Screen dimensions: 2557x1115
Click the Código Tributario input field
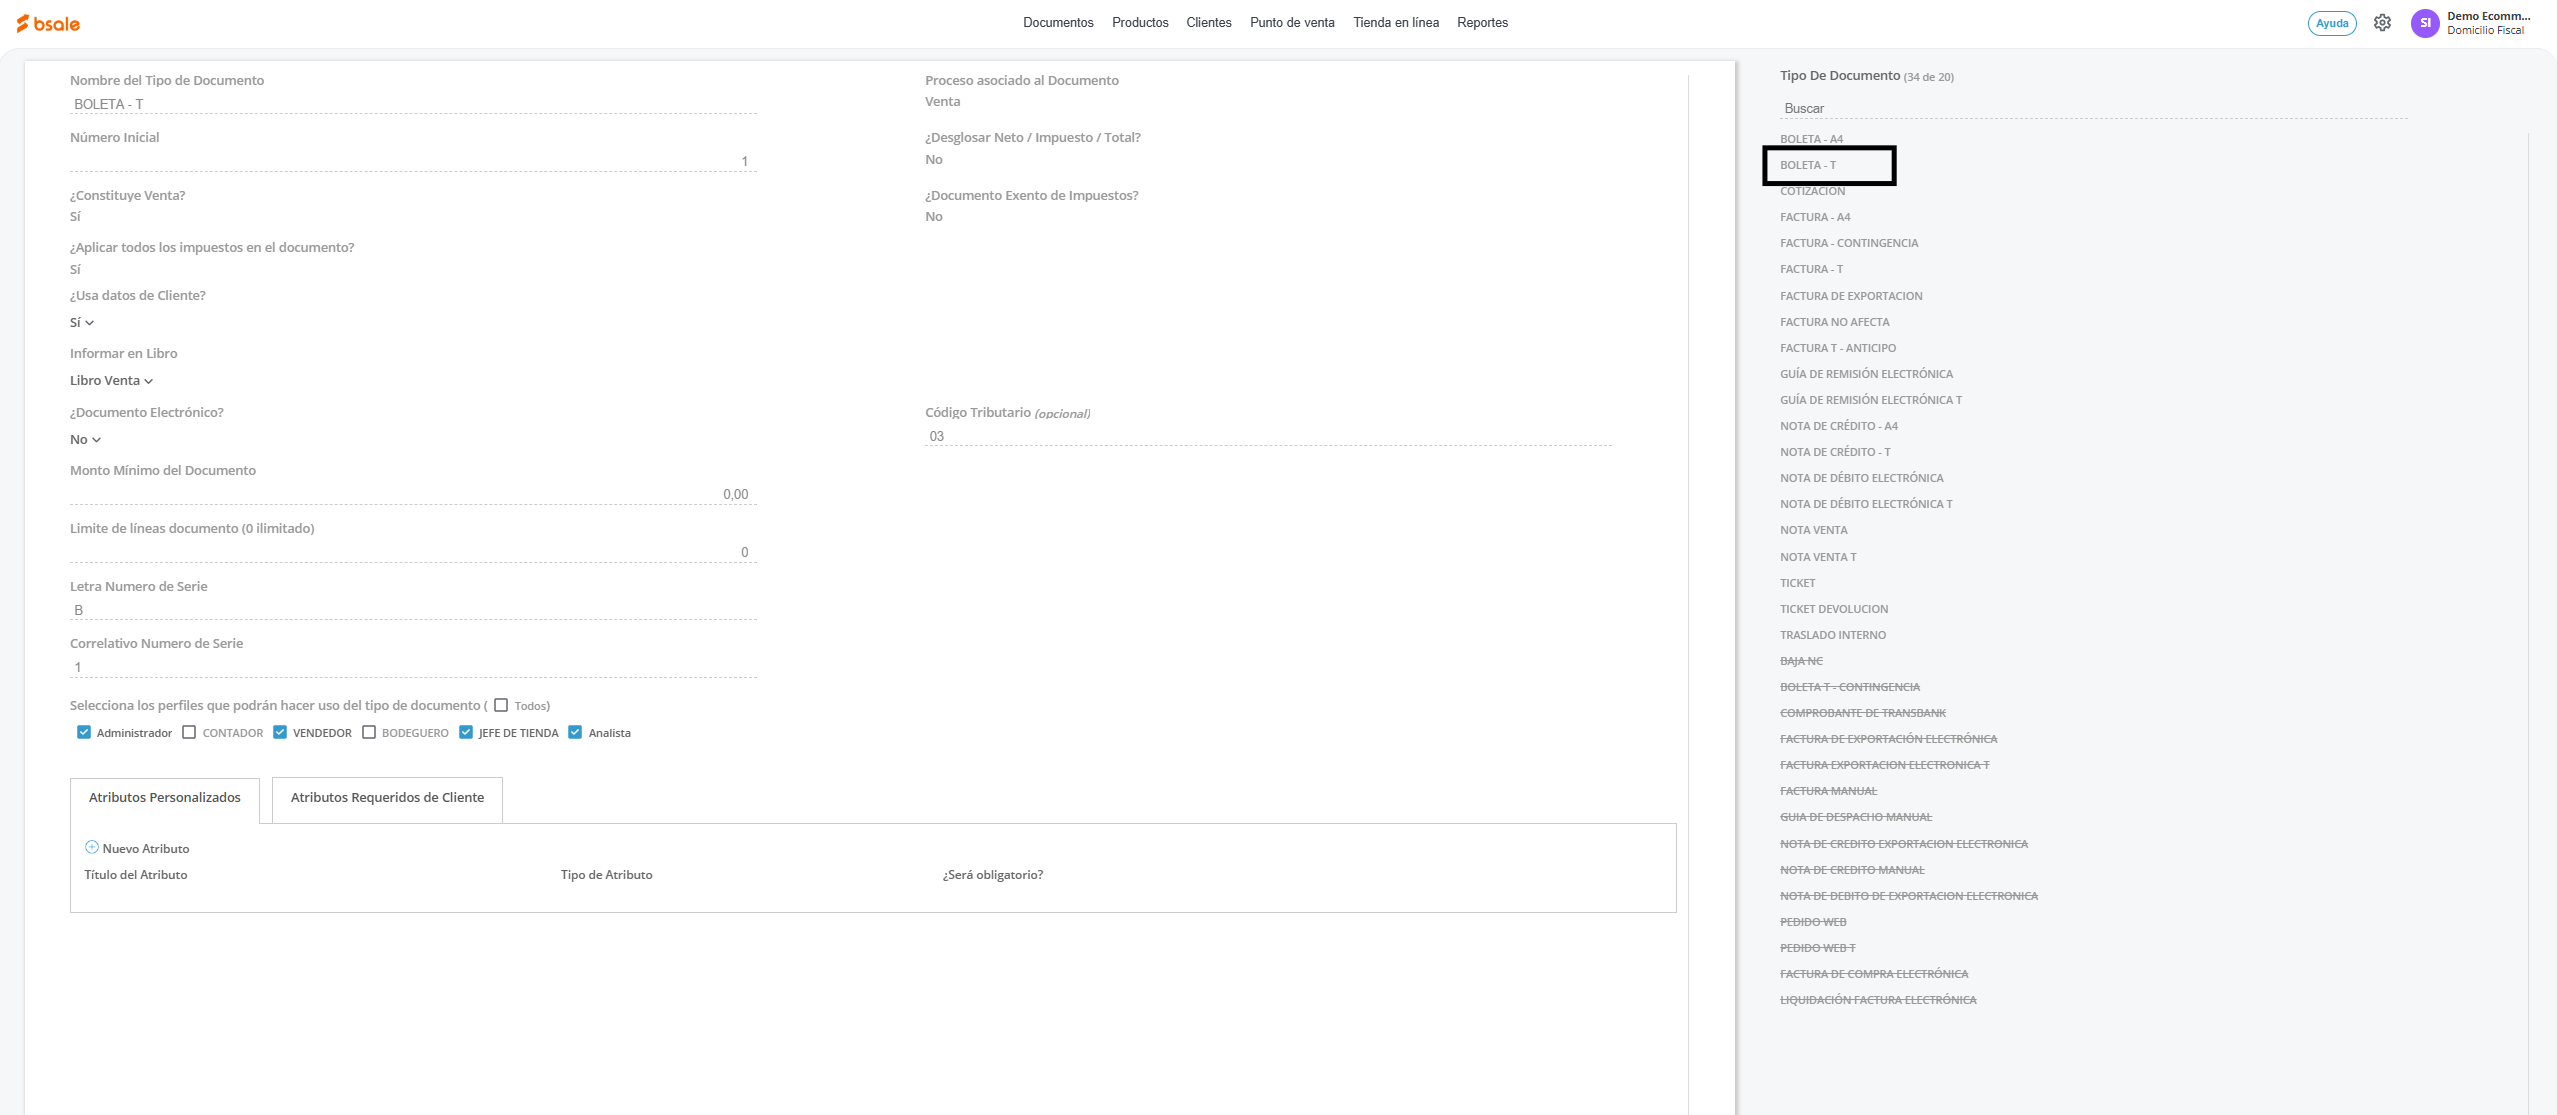(1266, 436)
